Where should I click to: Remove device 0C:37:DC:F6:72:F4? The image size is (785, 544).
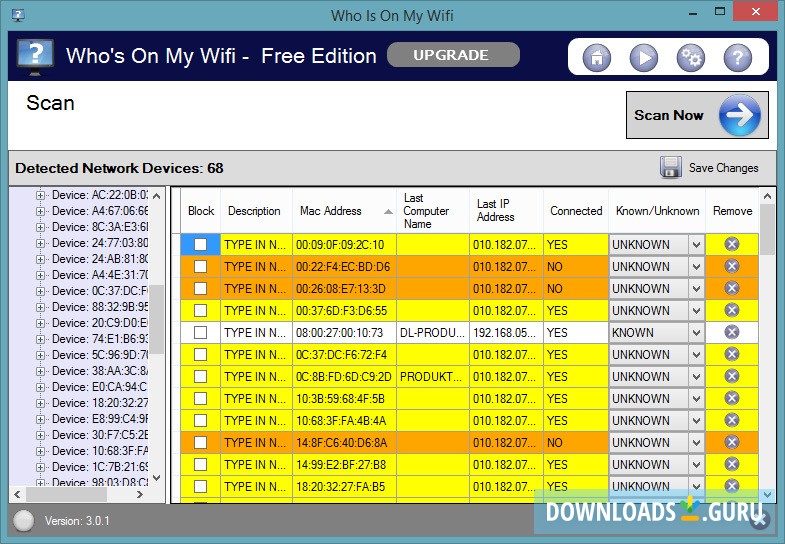click(x=732, y=354)
